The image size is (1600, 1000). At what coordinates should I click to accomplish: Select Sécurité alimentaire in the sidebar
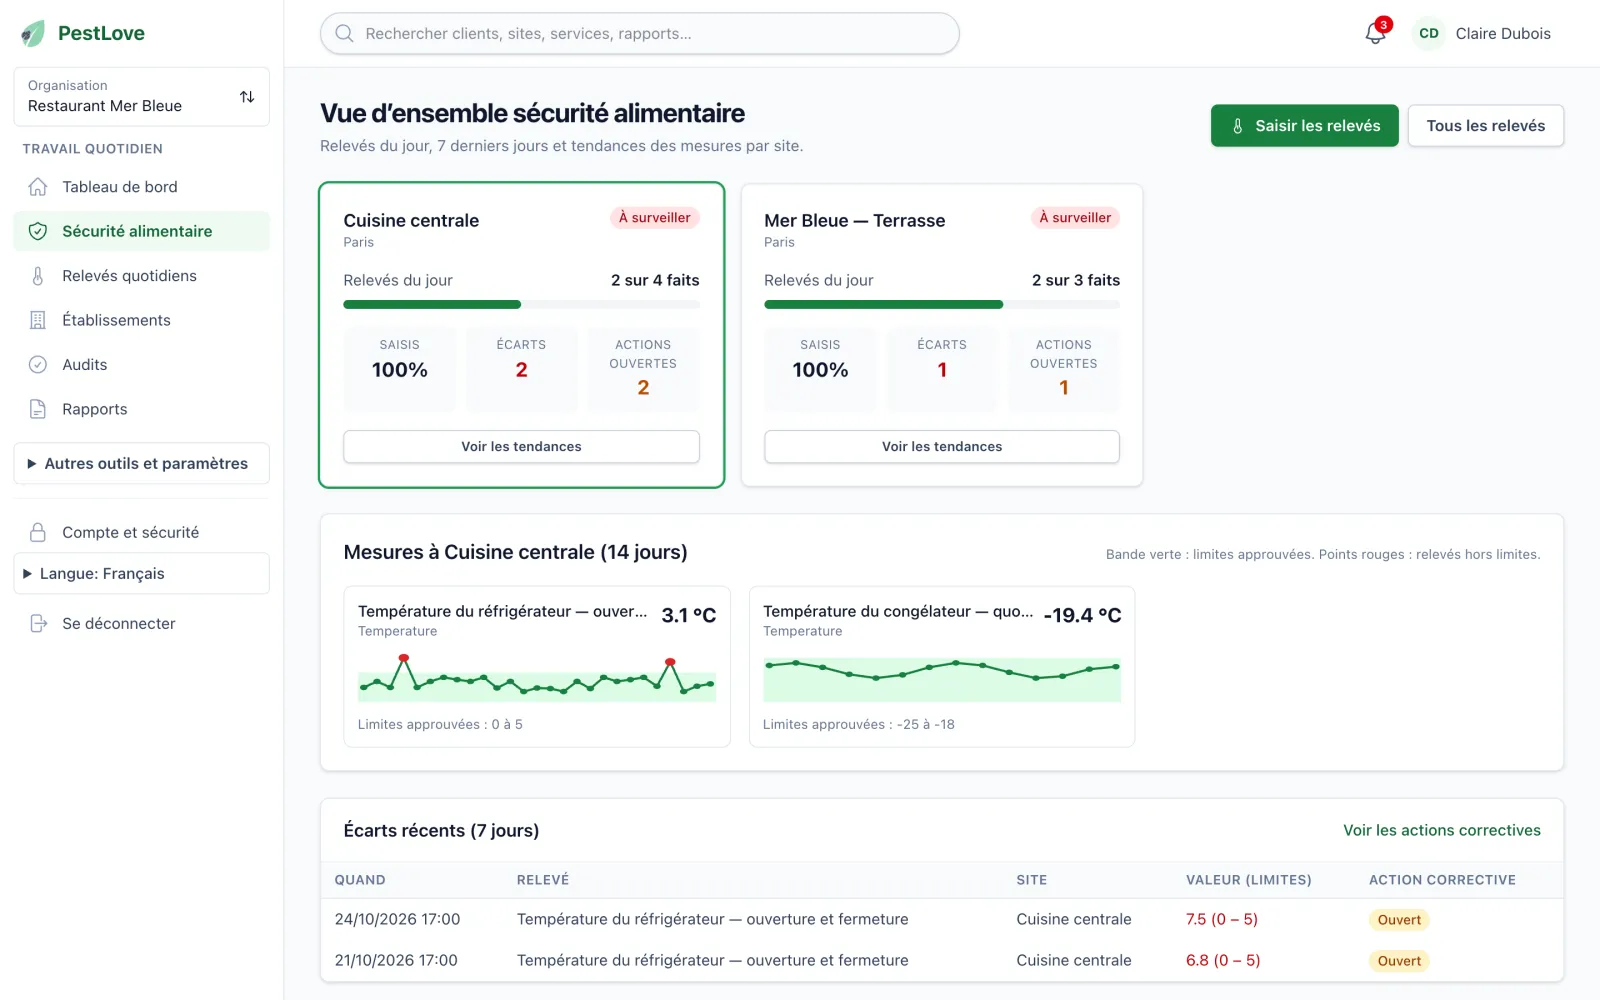coord(141,231)
